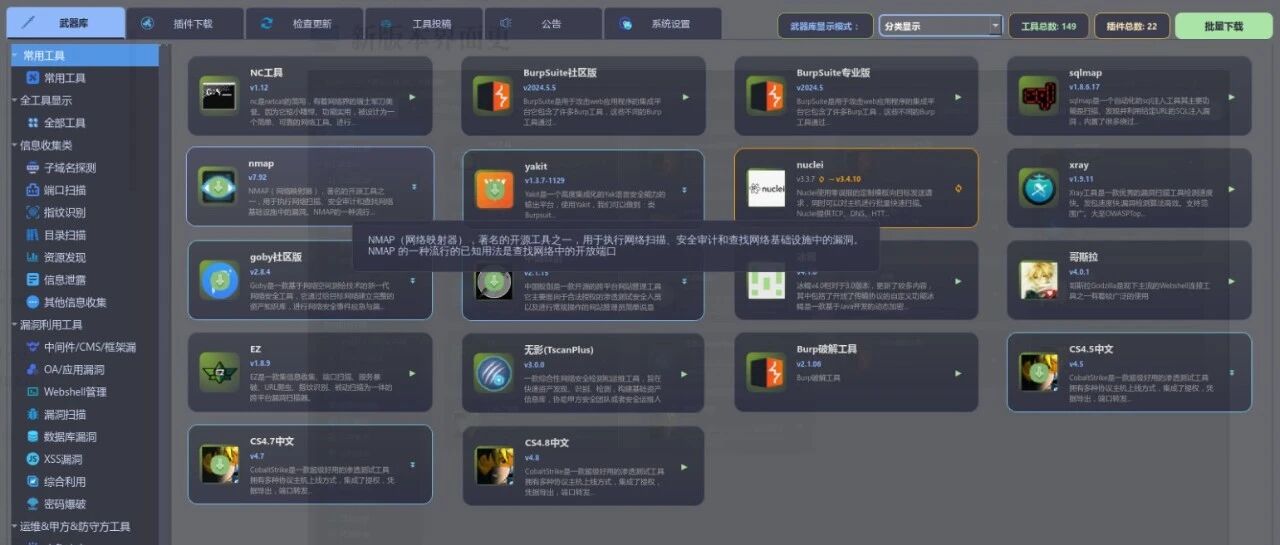This screenshot has width=1280, height=545.
Task: Launch 无影(TscanPlus) via play arrow
Action: [685, 372]
